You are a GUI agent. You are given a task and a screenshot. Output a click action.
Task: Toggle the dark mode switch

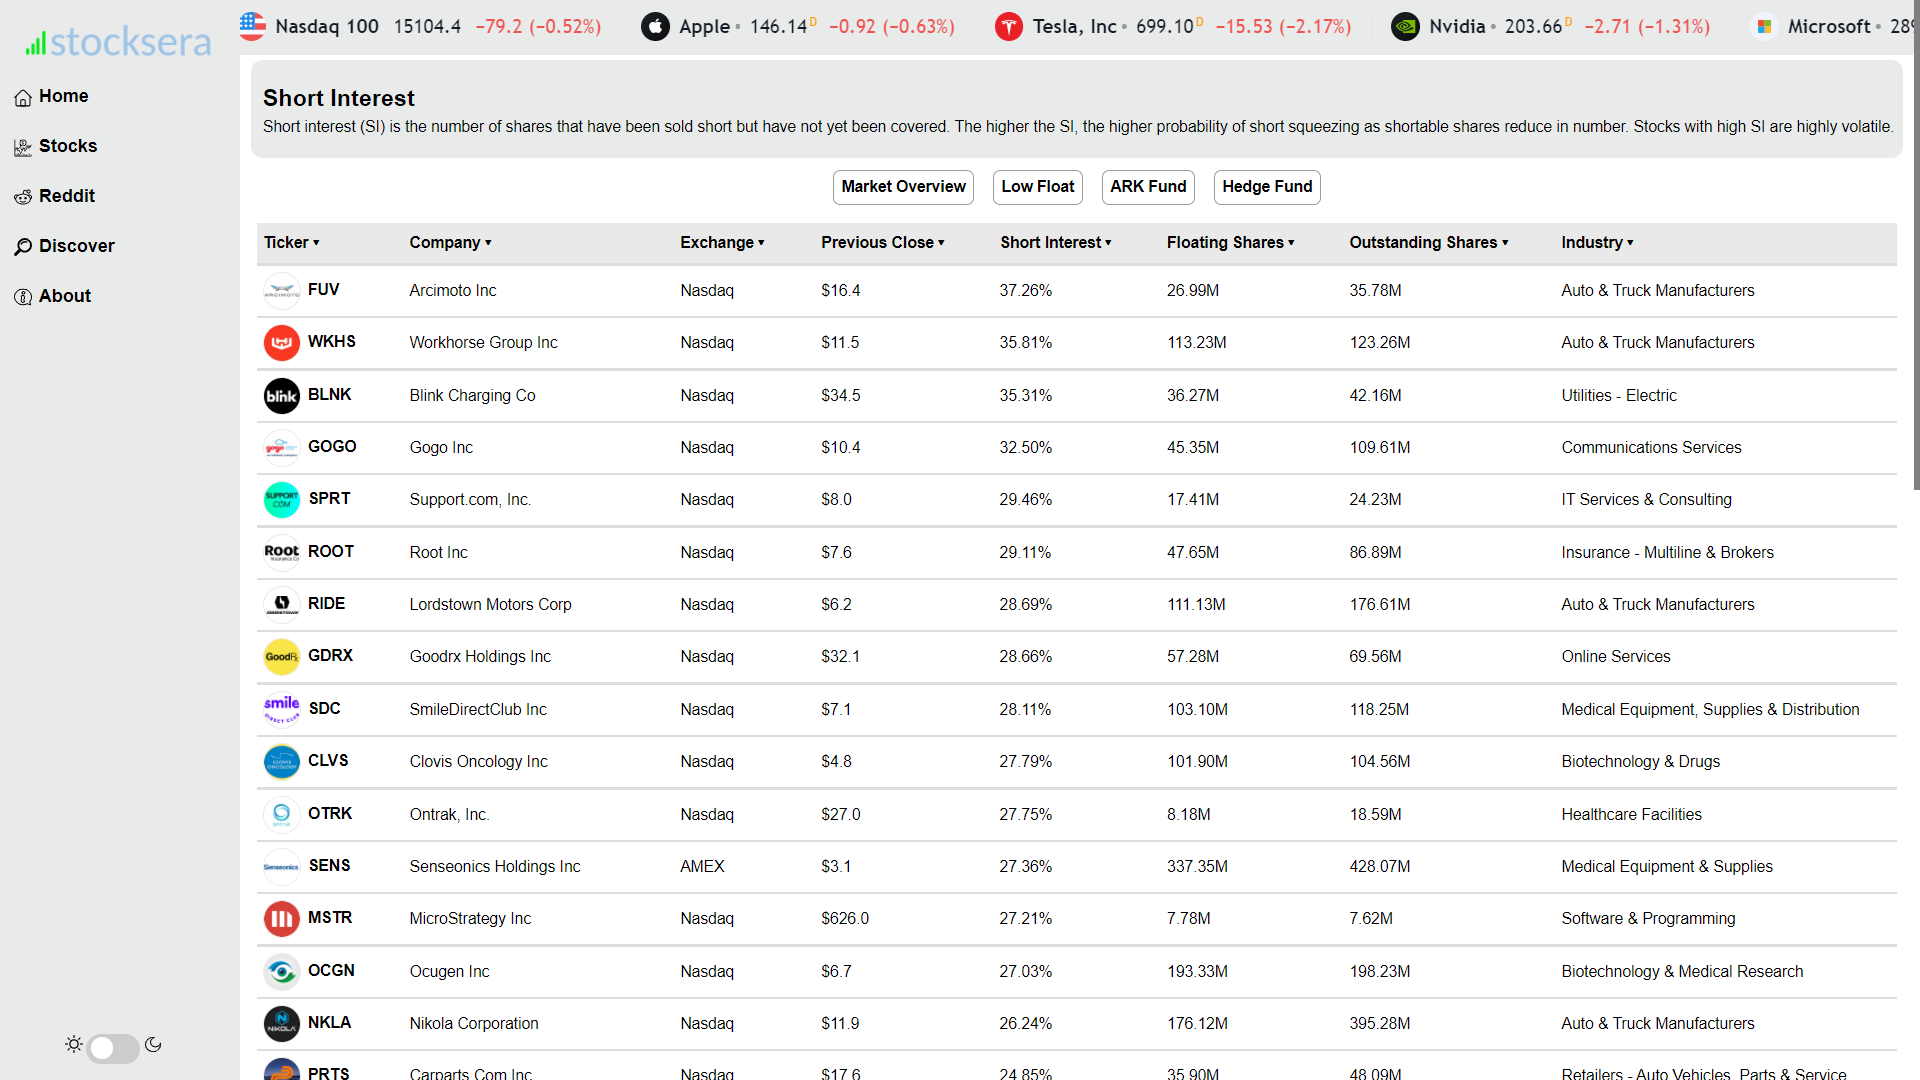113,1047
